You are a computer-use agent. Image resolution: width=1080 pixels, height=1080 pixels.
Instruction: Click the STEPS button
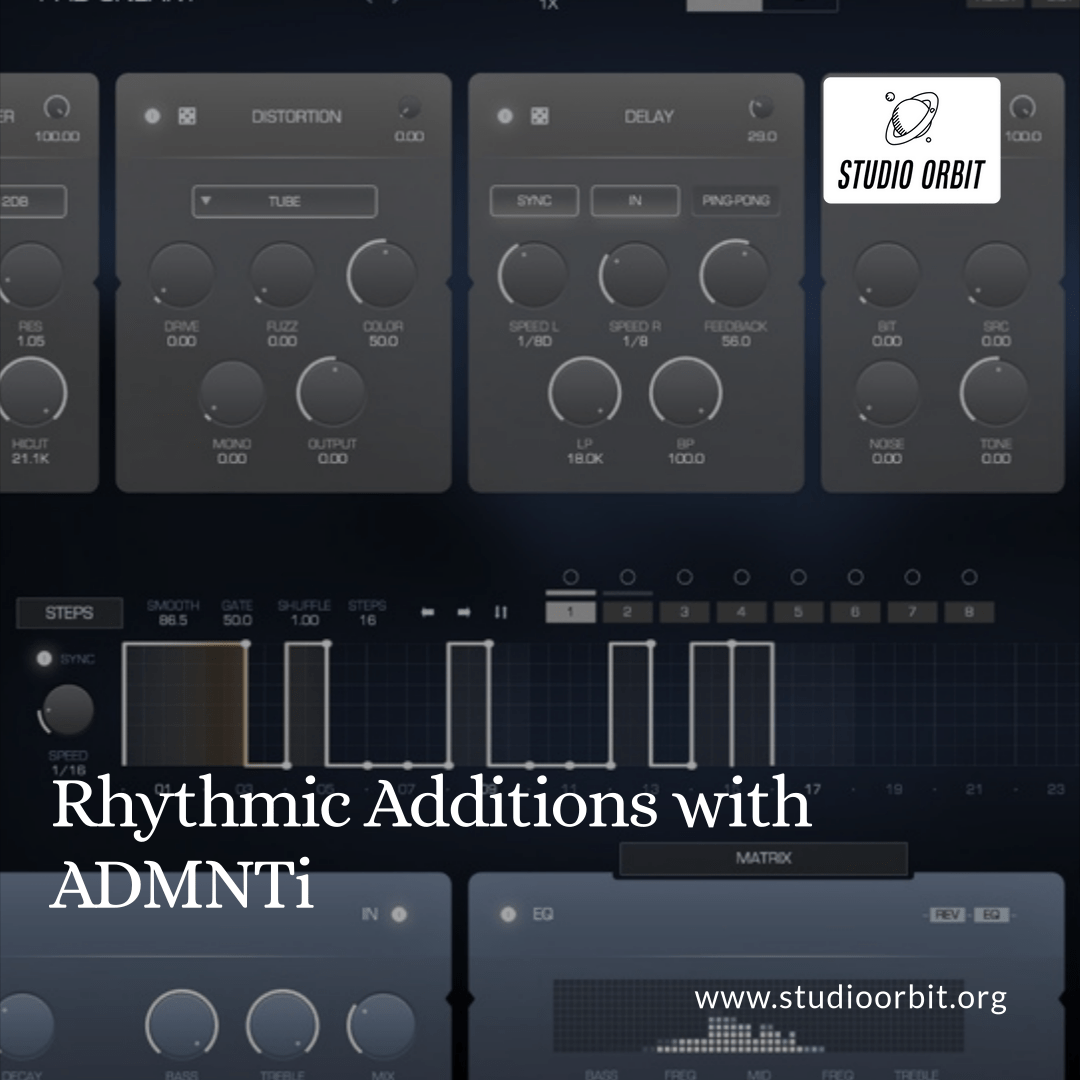point(69,613)
